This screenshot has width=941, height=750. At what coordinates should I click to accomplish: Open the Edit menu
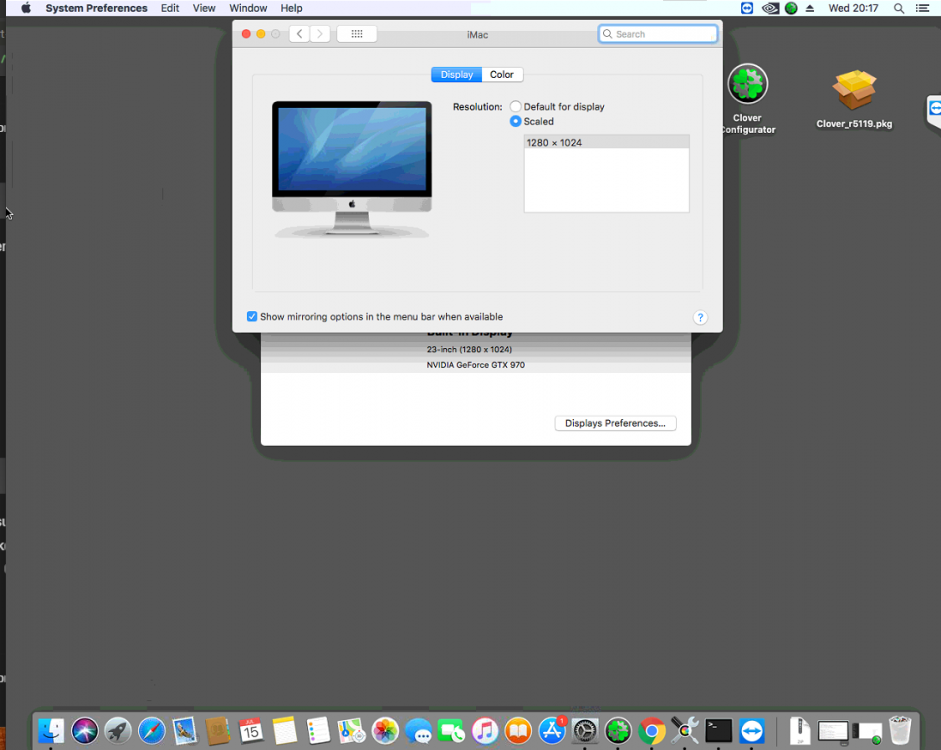point(170,8)
